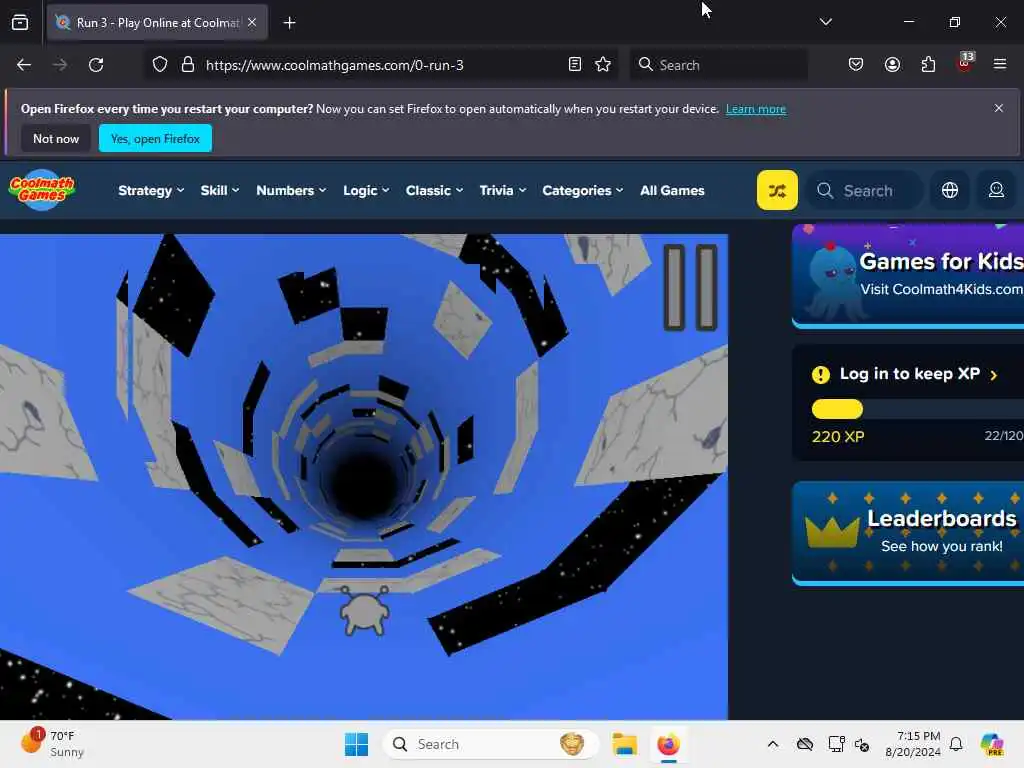Image resolution: width=1024 pixels, height=768 pixels.
Task: Click Yes, open Firefox button
Action: (x=155, y=138)
